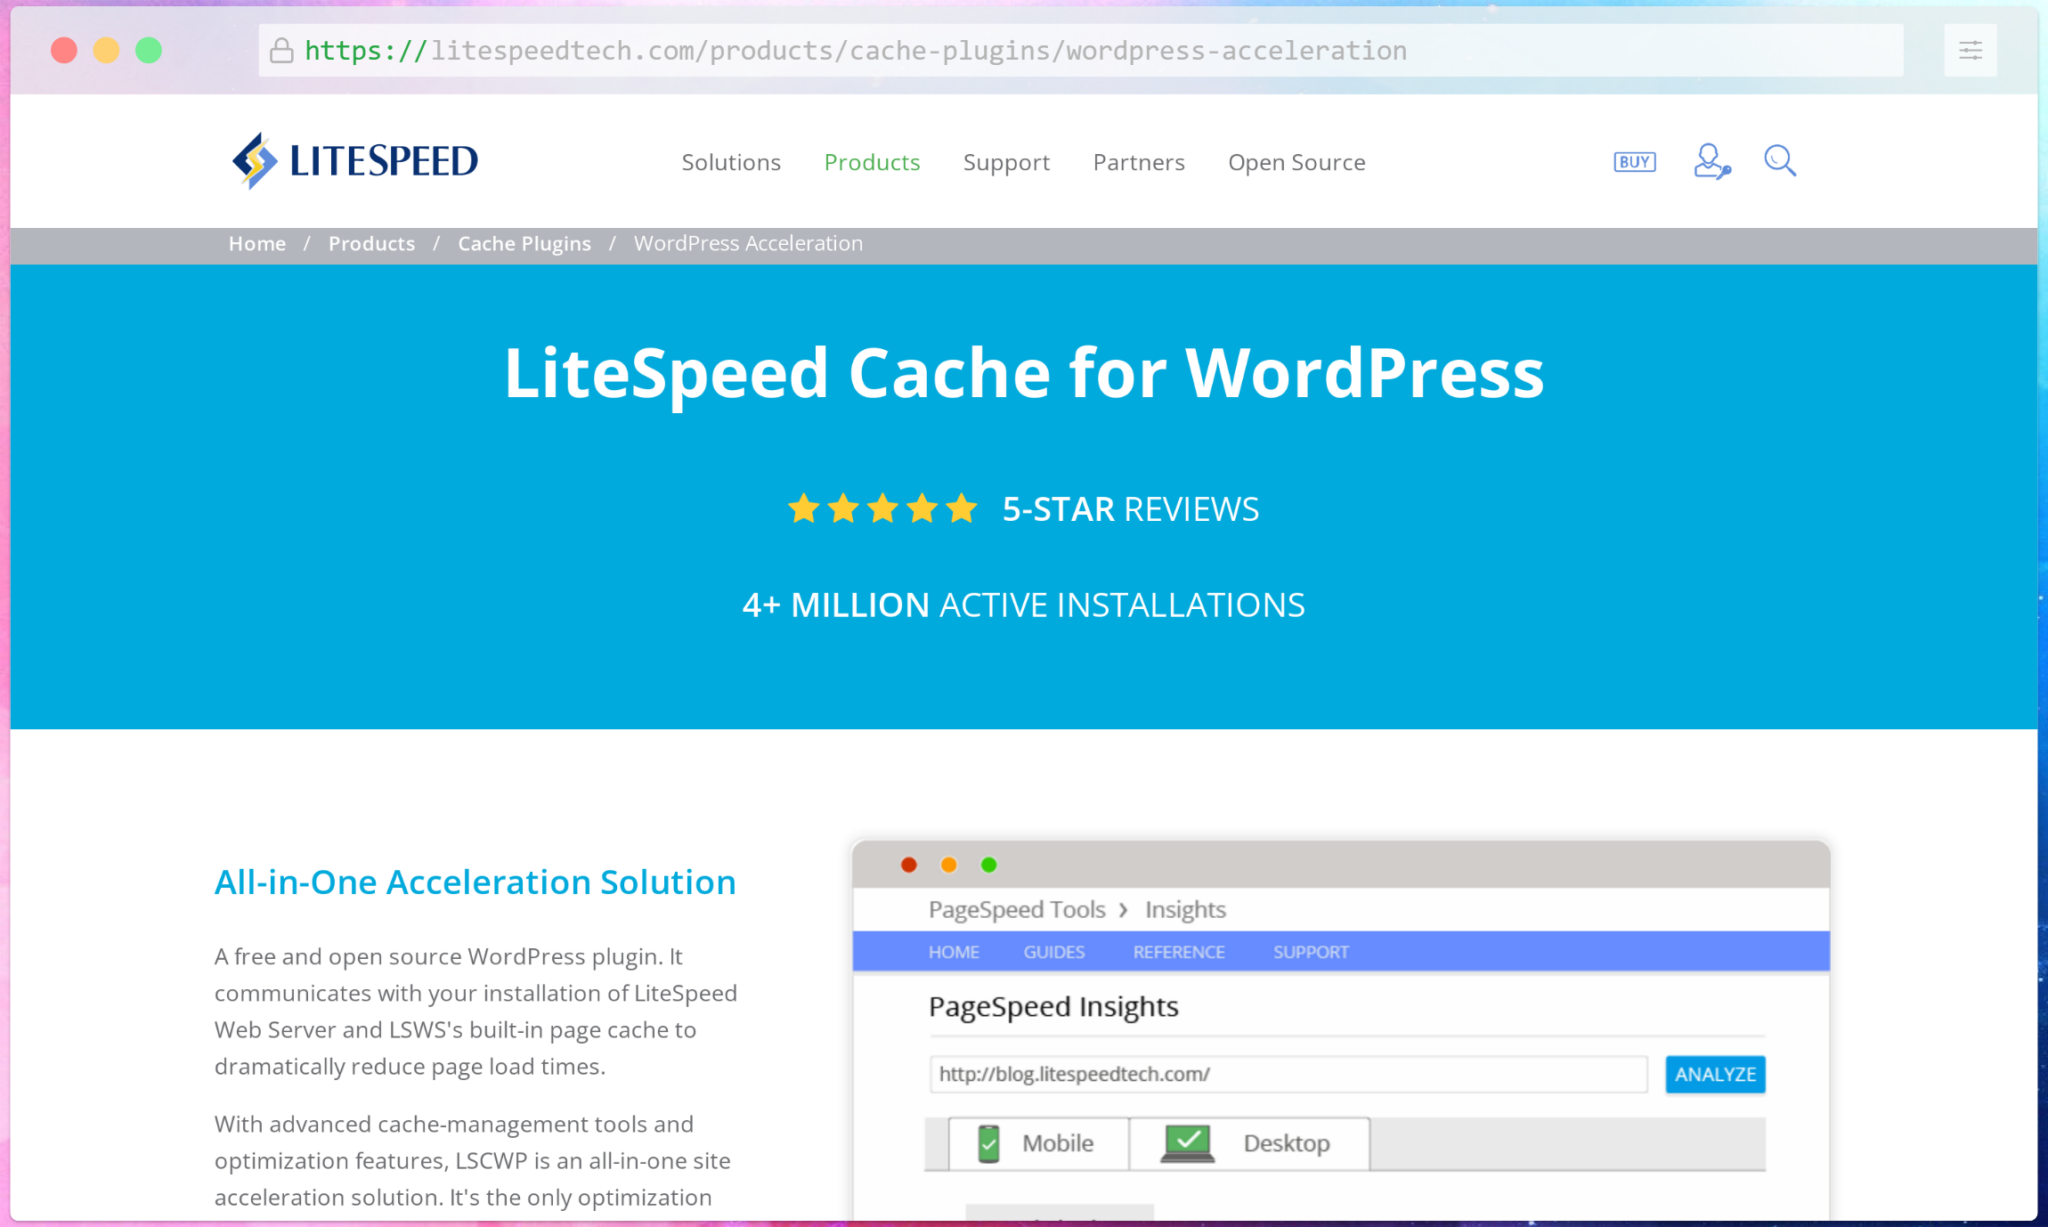Click Insights breadcrumb text
2048x1227 pixels.
pos(1185,910)
